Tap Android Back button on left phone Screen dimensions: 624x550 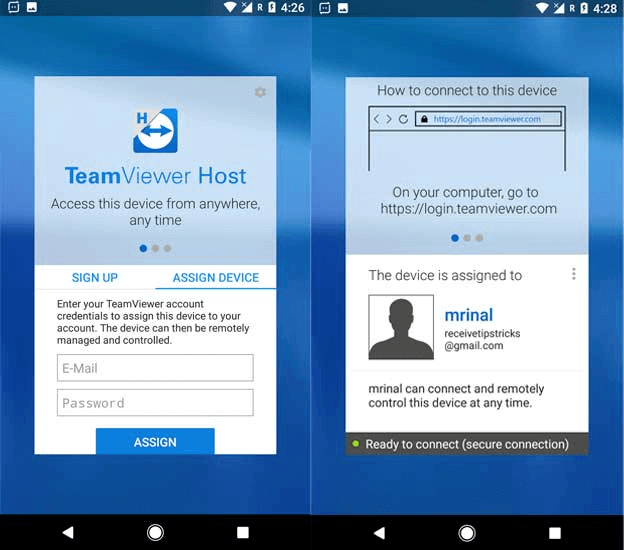(68, 532)
